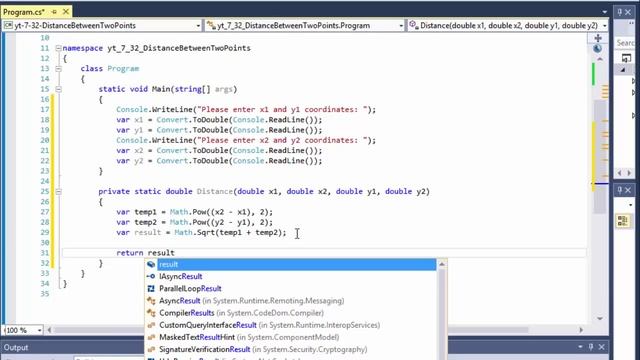Click the Search box in right panel
Image resolution: width=640 pixels, height=360 pixels.
tap(625, 42)
